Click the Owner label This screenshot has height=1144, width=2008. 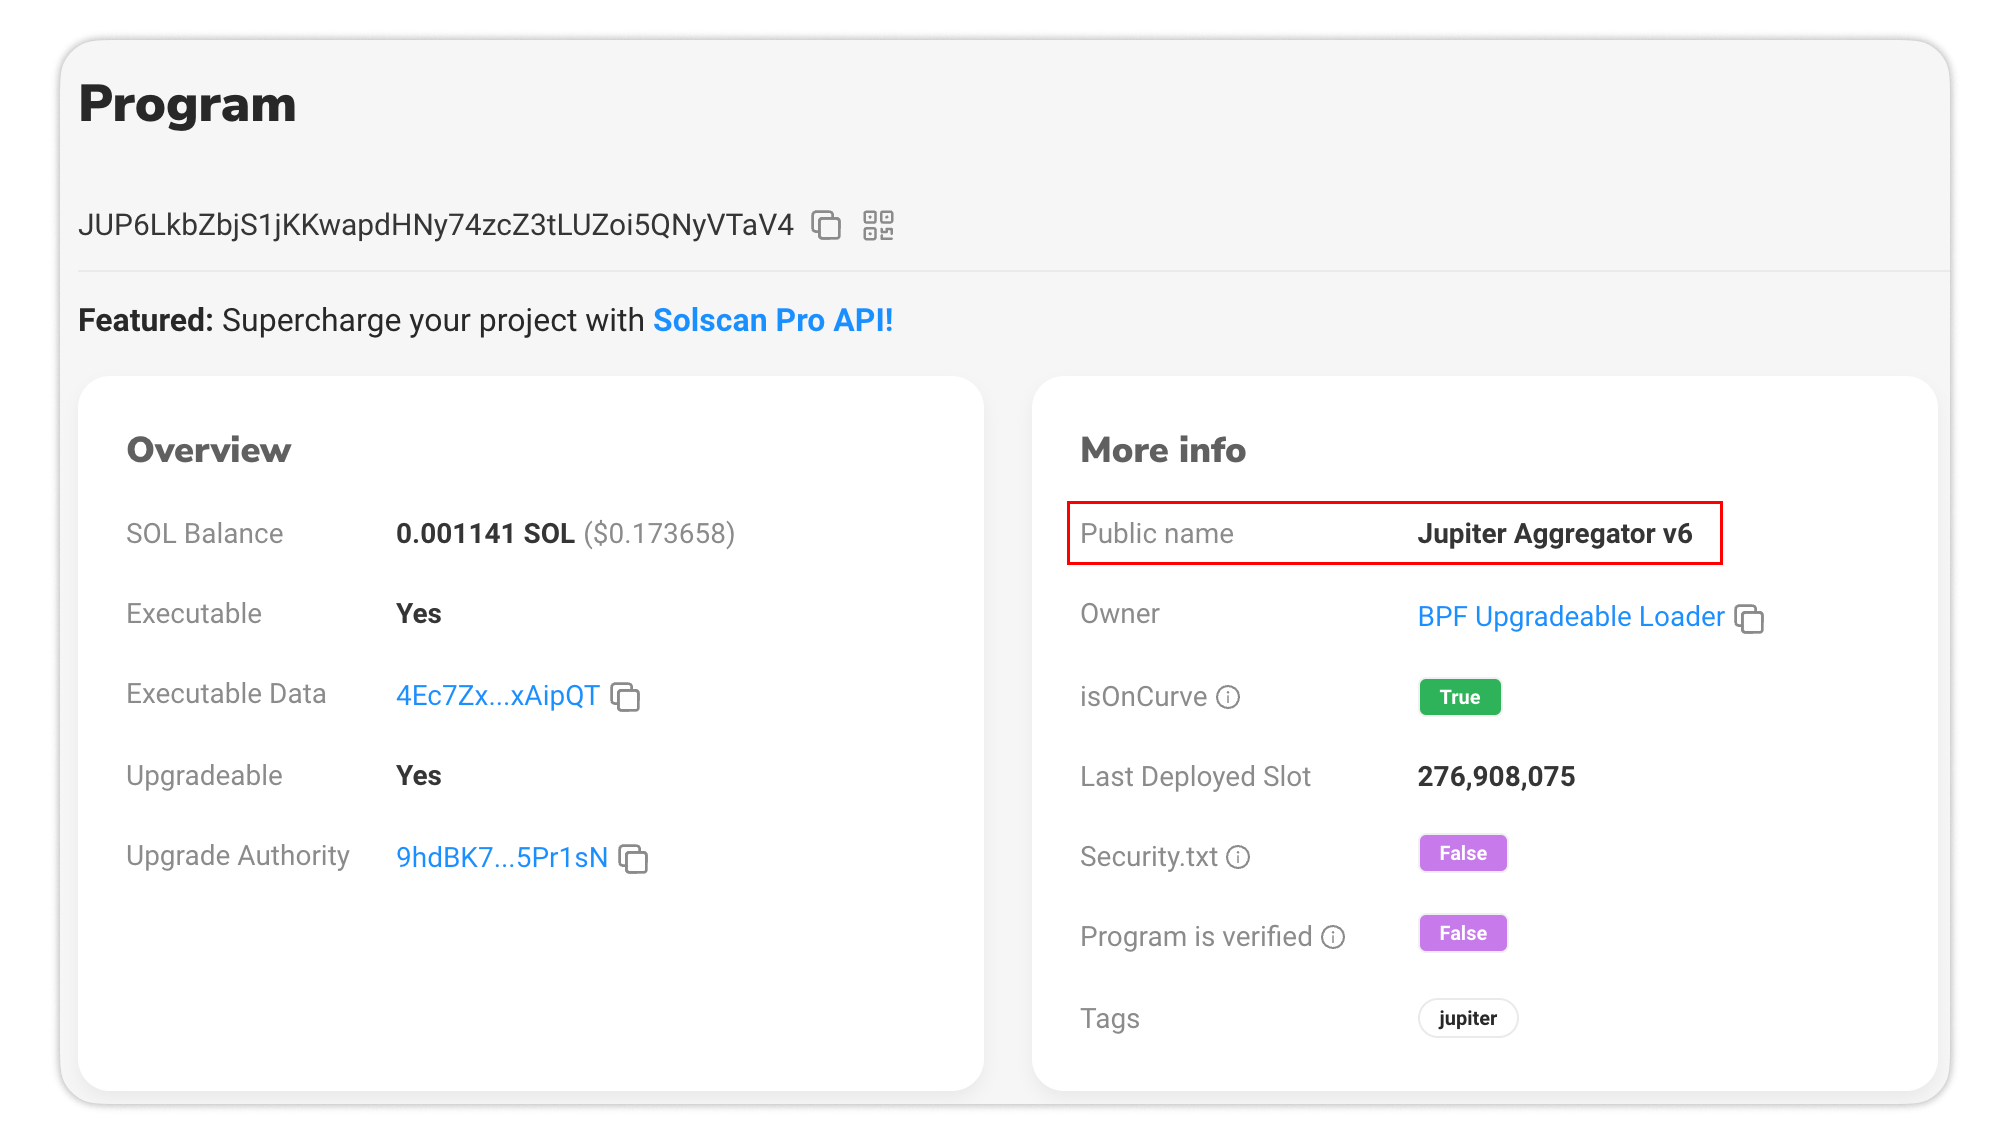(1120, 614)
